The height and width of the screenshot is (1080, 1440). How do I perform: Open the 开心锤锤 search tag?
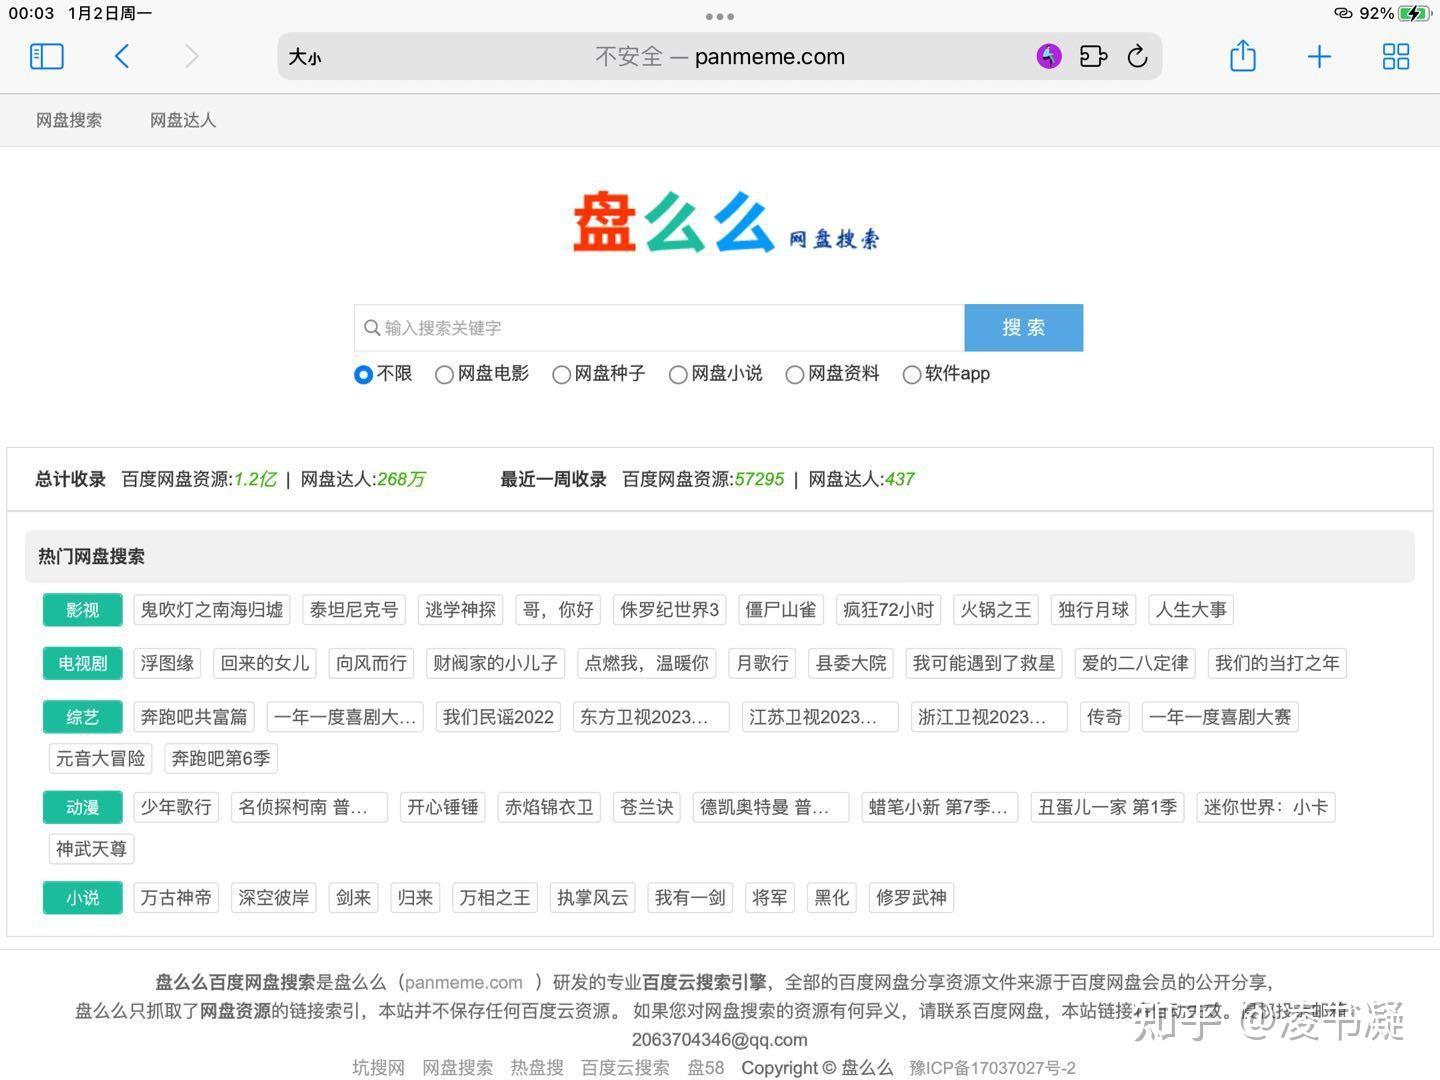click(443, 807)
